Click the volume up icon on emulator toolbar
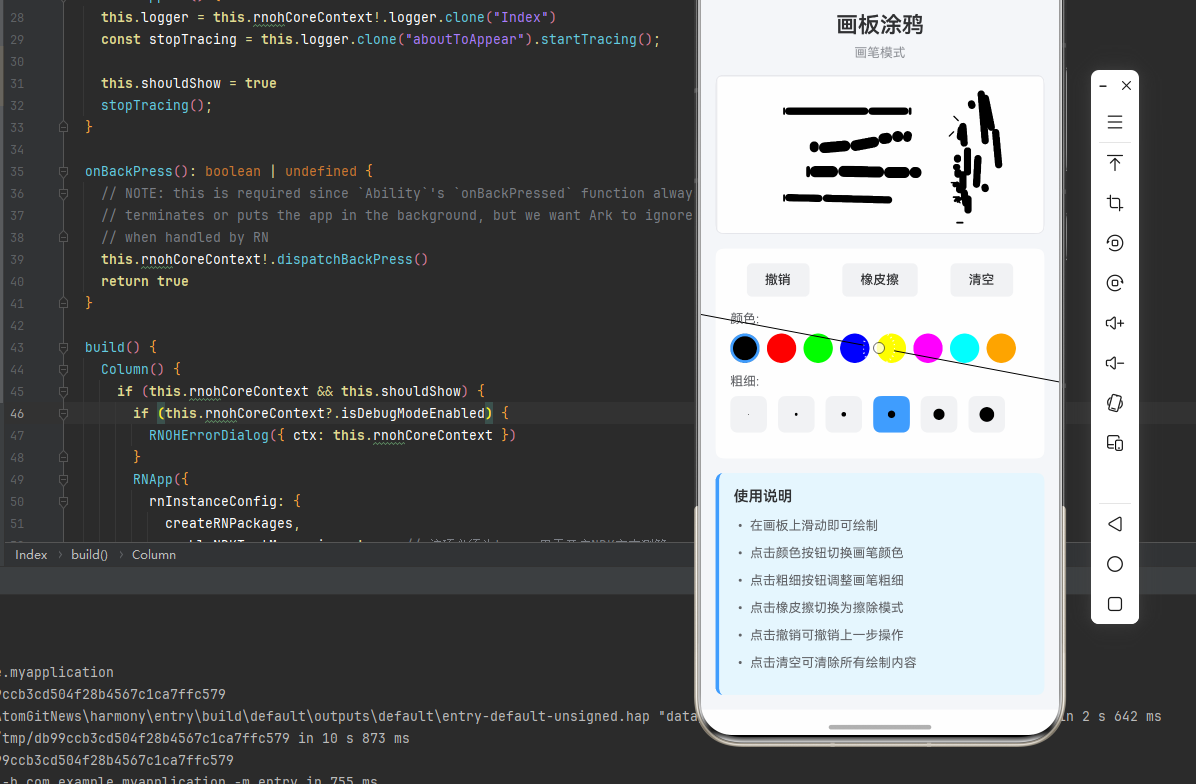This screenshot has height=784, width=1196. coord(1114,323)
